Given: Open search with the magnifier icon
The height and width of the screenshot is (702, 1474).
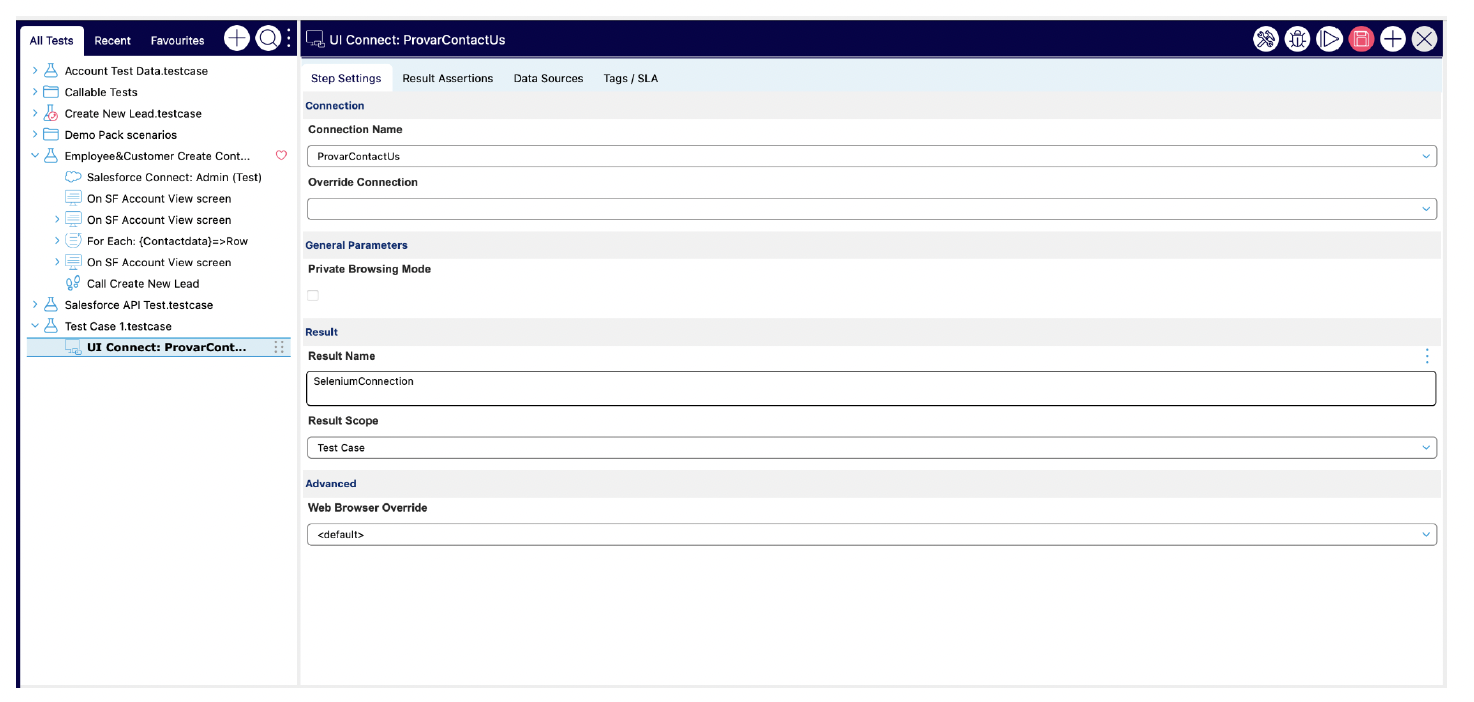Looking at the screenshot, I should tap(268, 39).
